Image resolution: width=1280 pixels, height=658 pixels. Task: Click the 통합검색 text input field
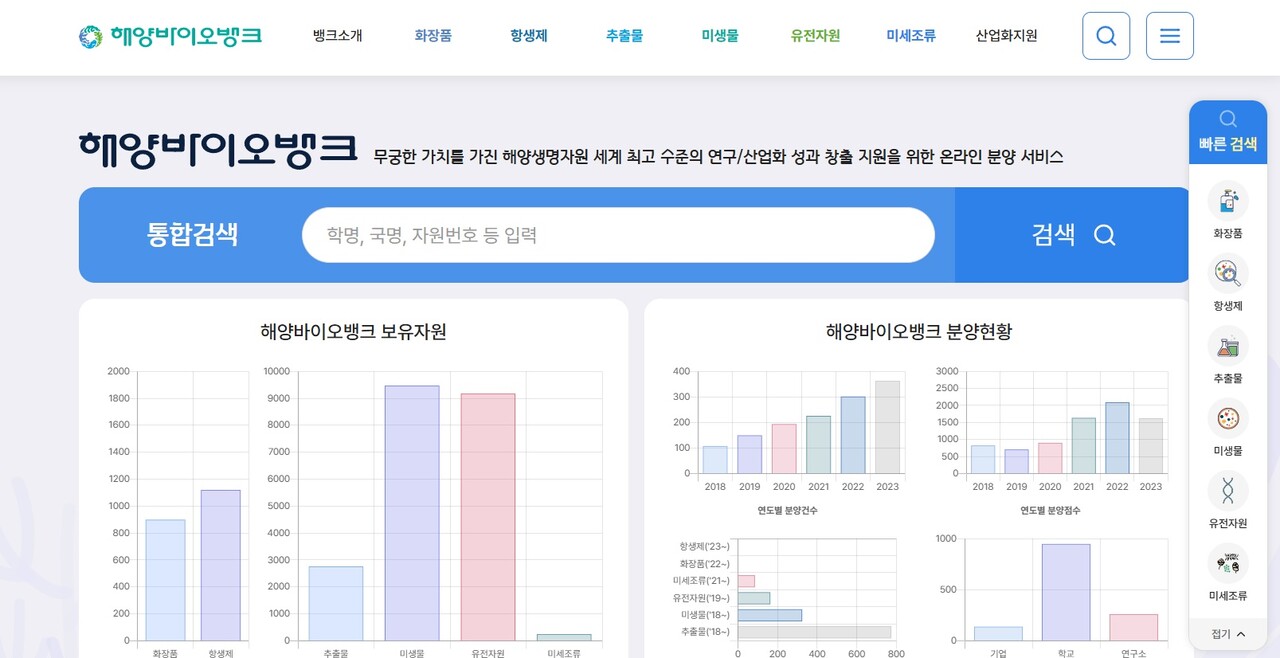pyautogui.click(x=618, y=234)
